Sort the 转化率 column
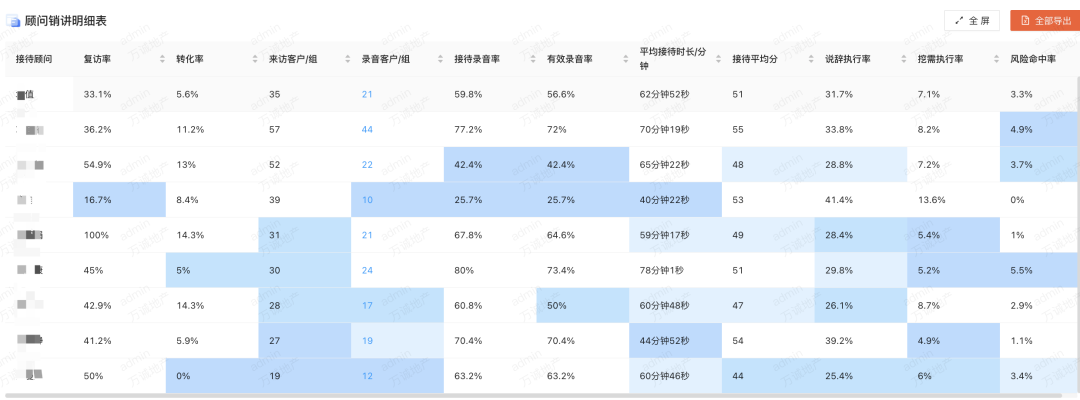The image size is (1080, 400). point(255,59)
